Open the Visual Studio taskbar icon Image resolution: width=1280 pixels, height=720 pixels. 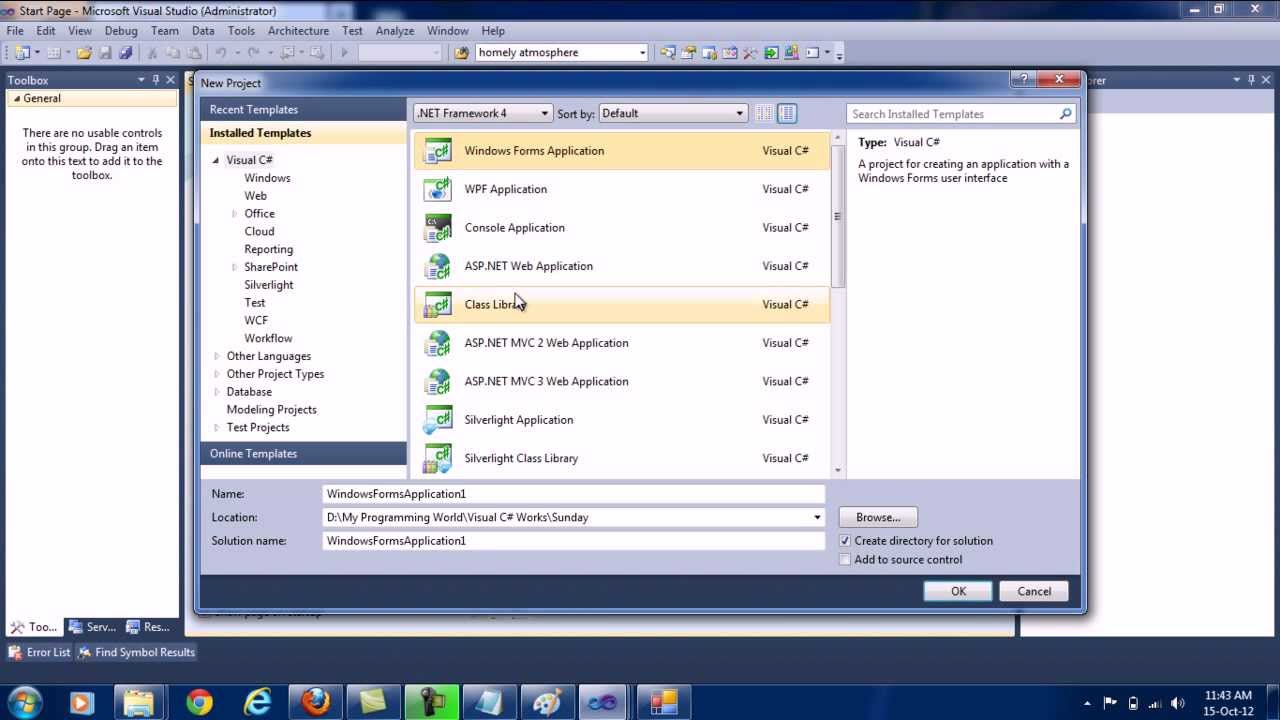pos(602,703)
